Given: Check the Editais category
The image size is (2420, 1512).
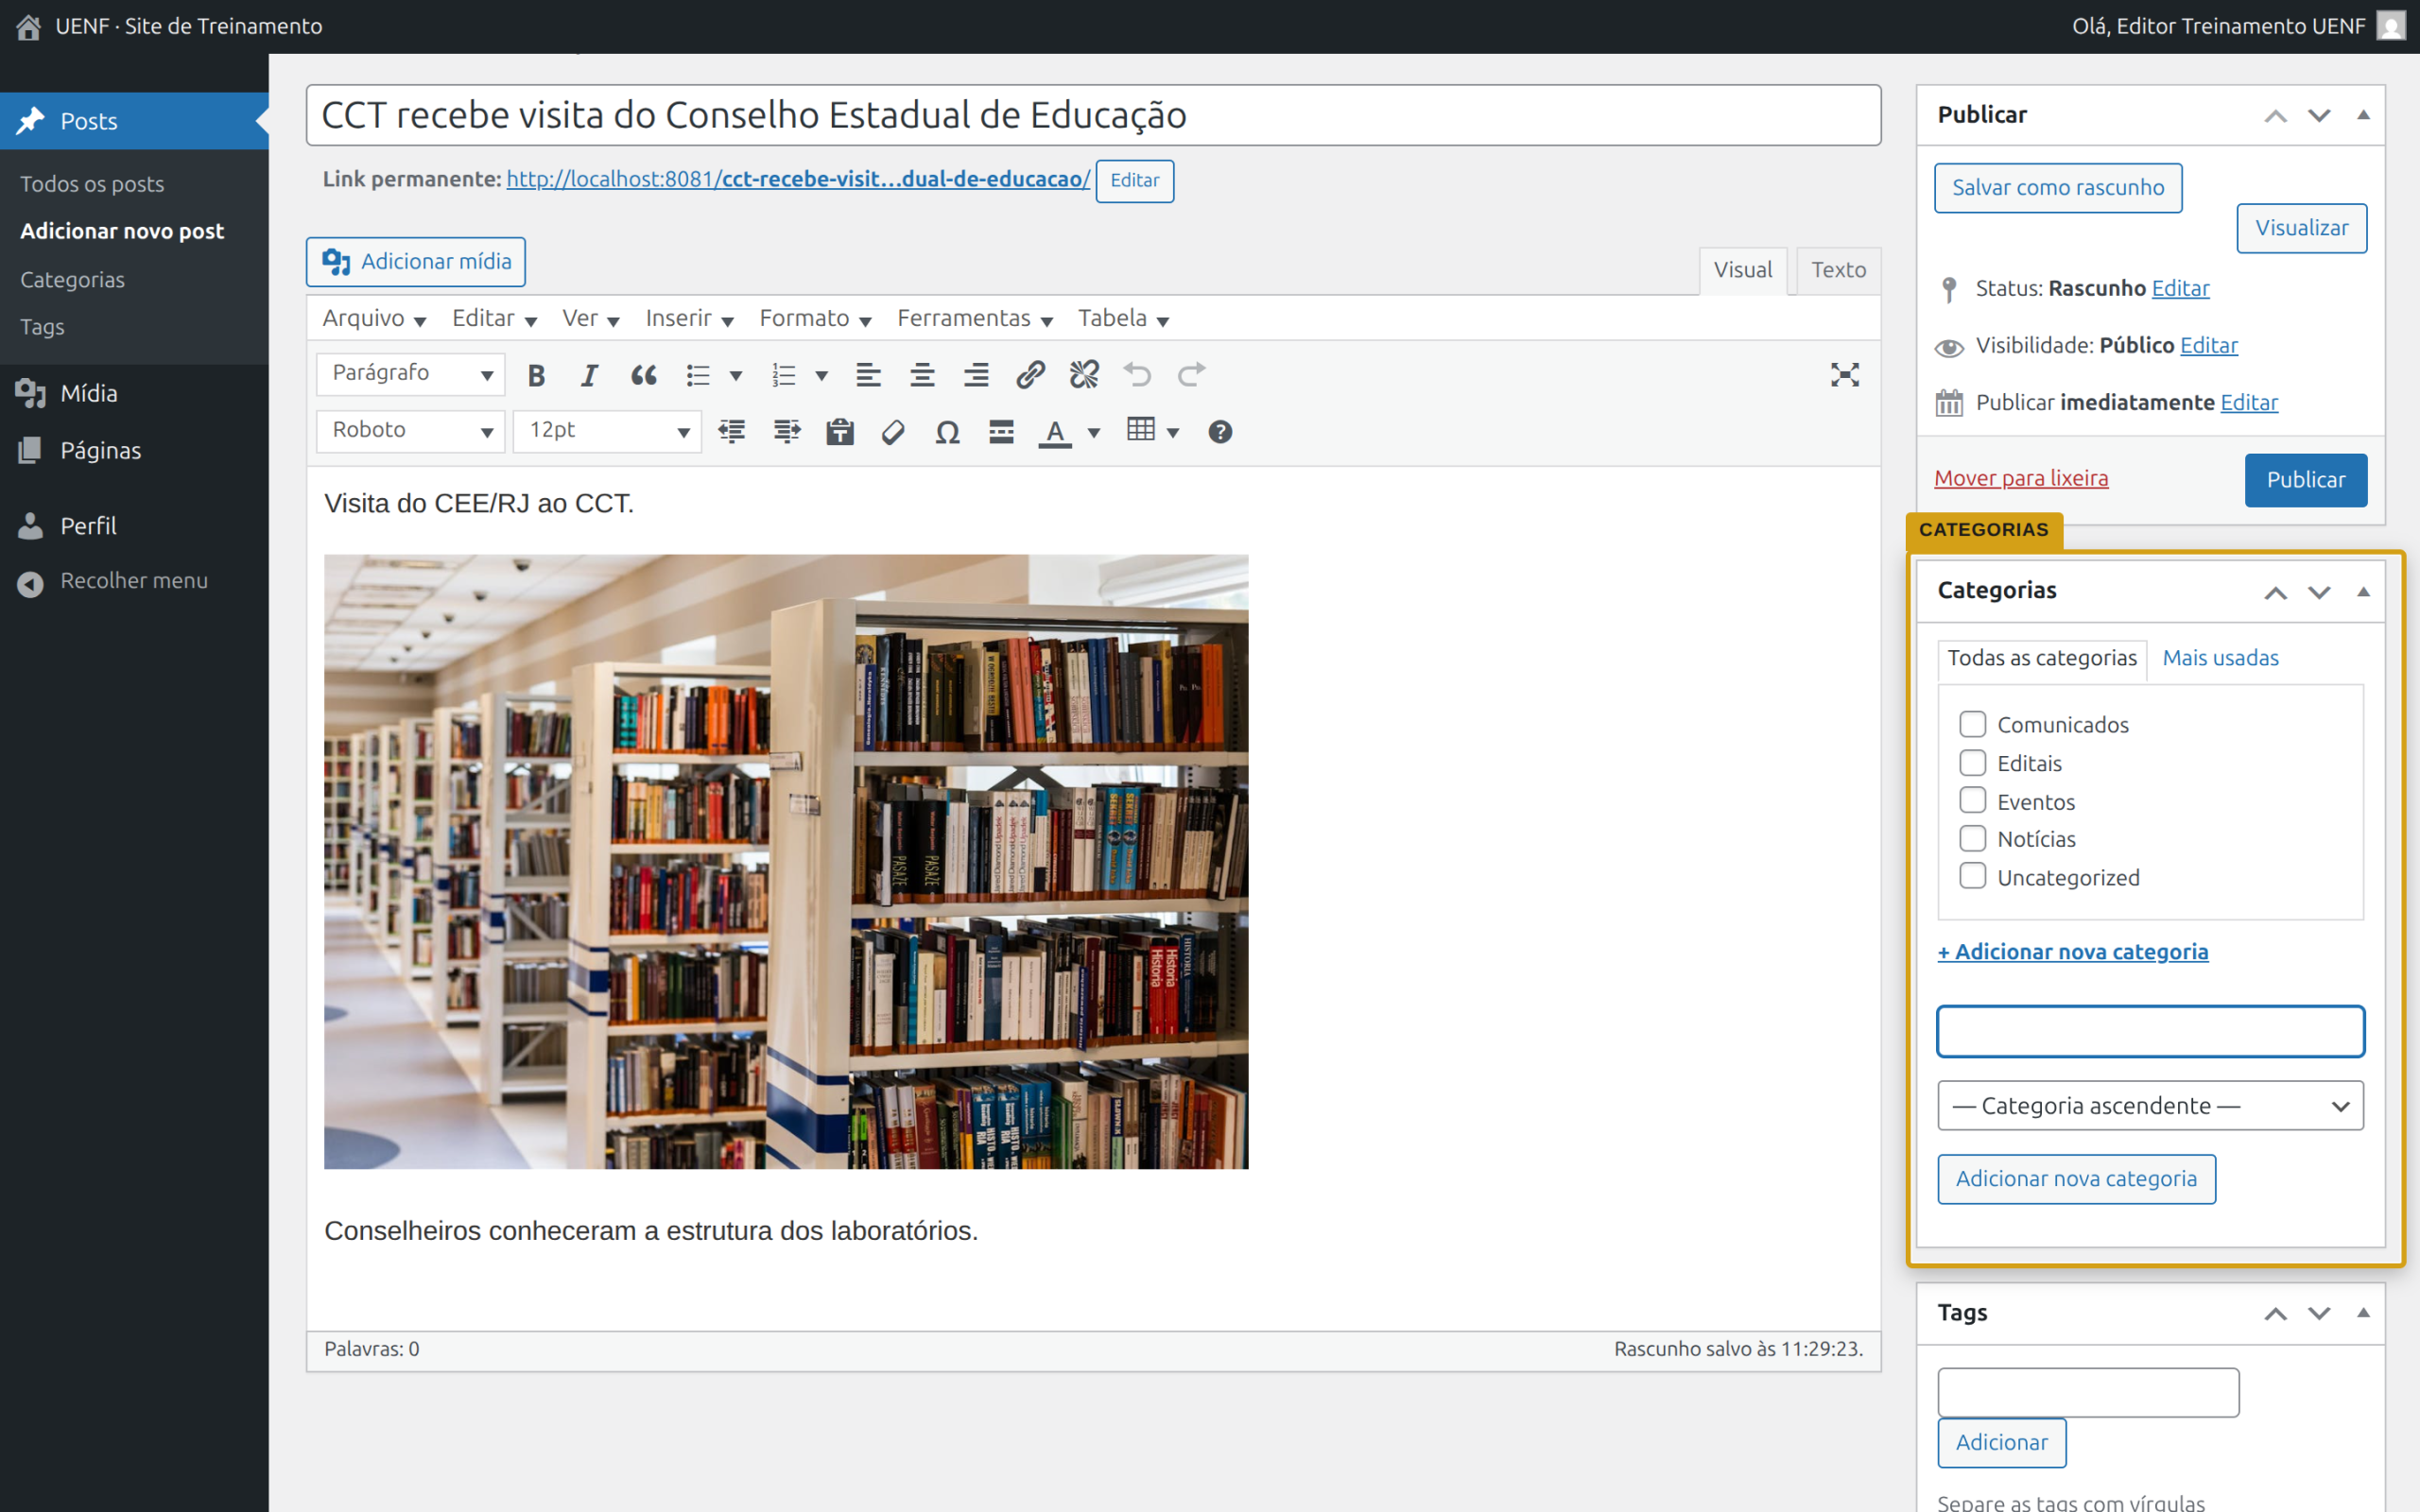Looking at the screenshot, I should click(1972, 762).
